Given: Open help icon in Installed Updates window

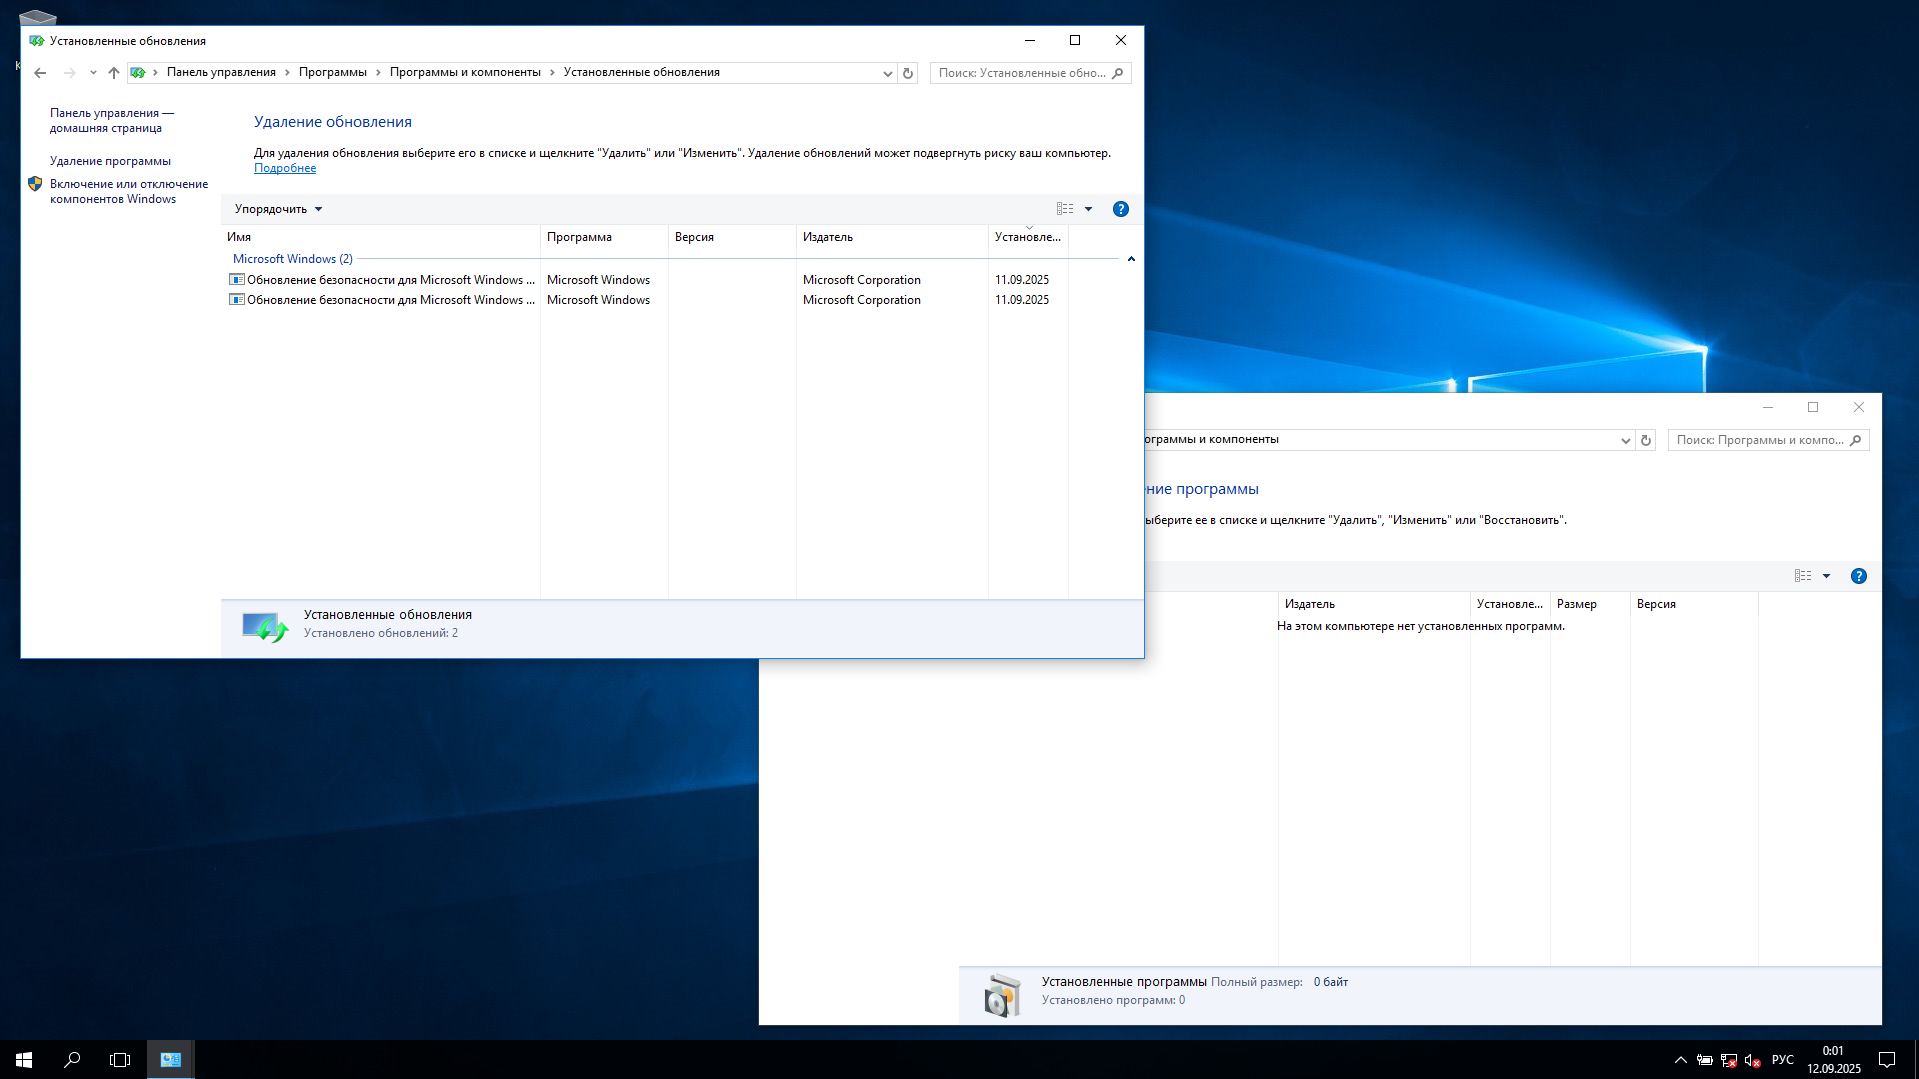Looking at the screenshot, I should pos(1121,209).
